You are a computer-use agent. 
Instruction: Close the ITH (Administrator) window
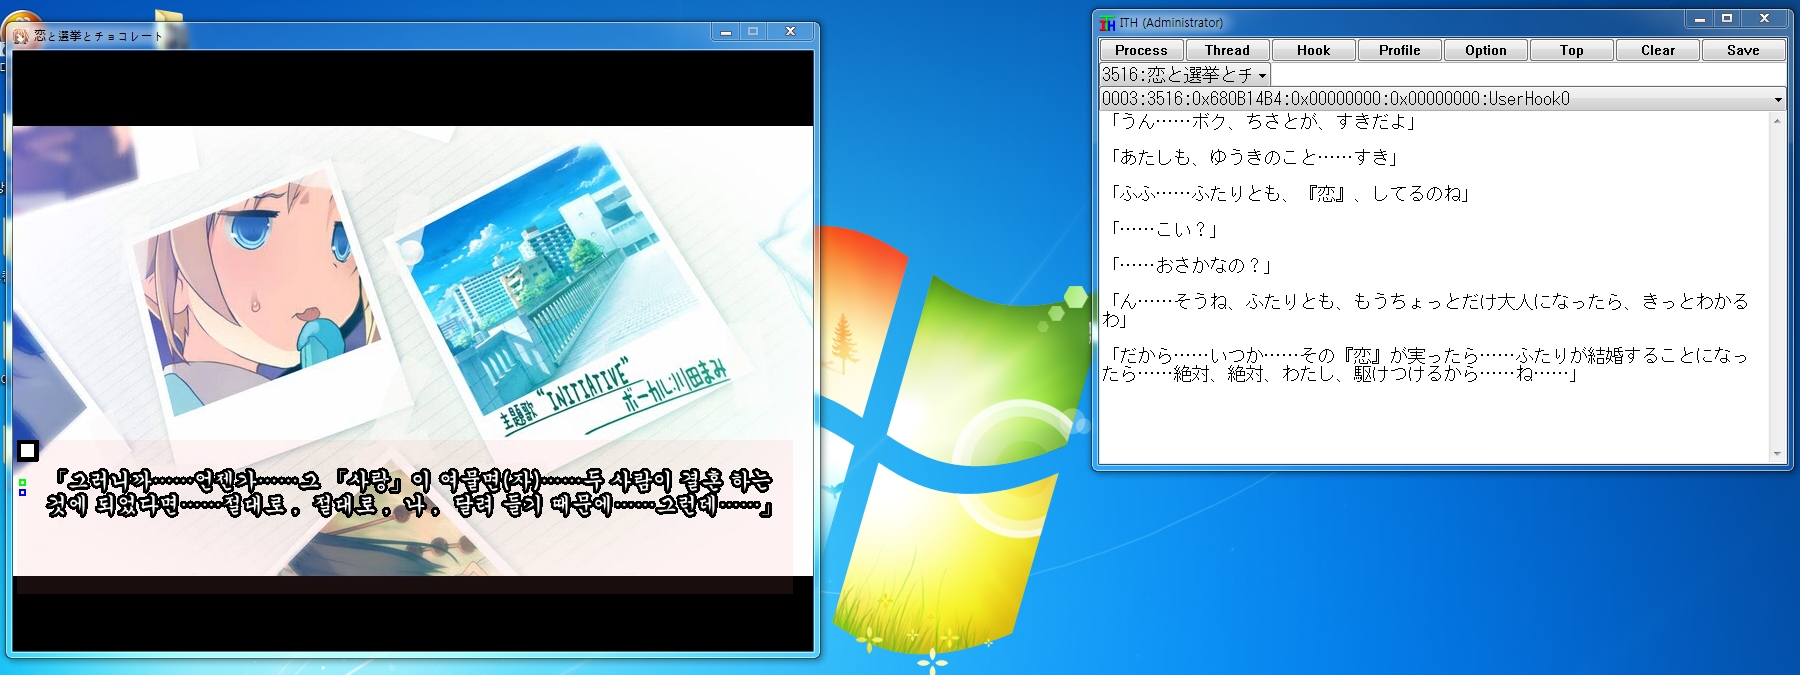click(1764, 19)
